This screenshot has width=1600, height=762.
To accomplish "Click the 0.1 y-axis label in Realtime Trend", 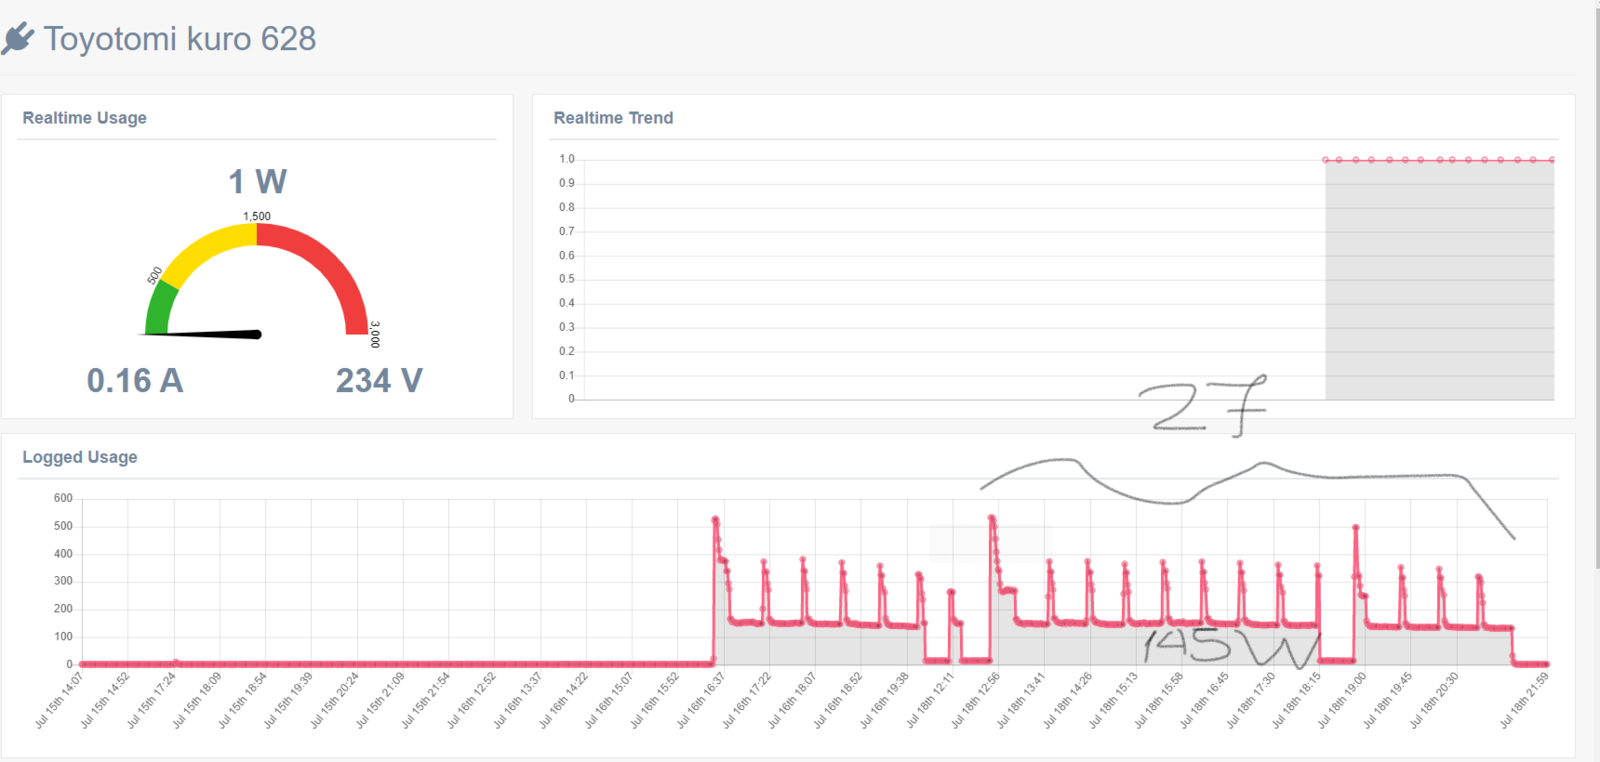I will click(567, 375).
